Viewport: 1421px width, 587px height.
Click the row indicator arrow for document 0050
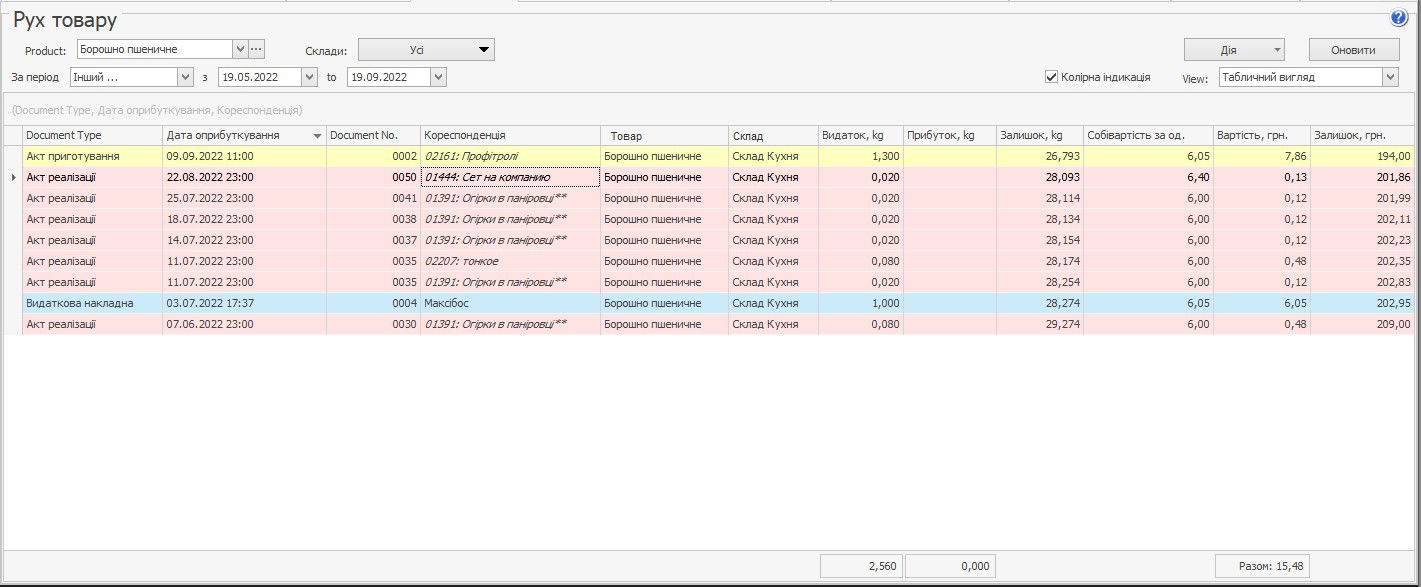click(12, 177)
